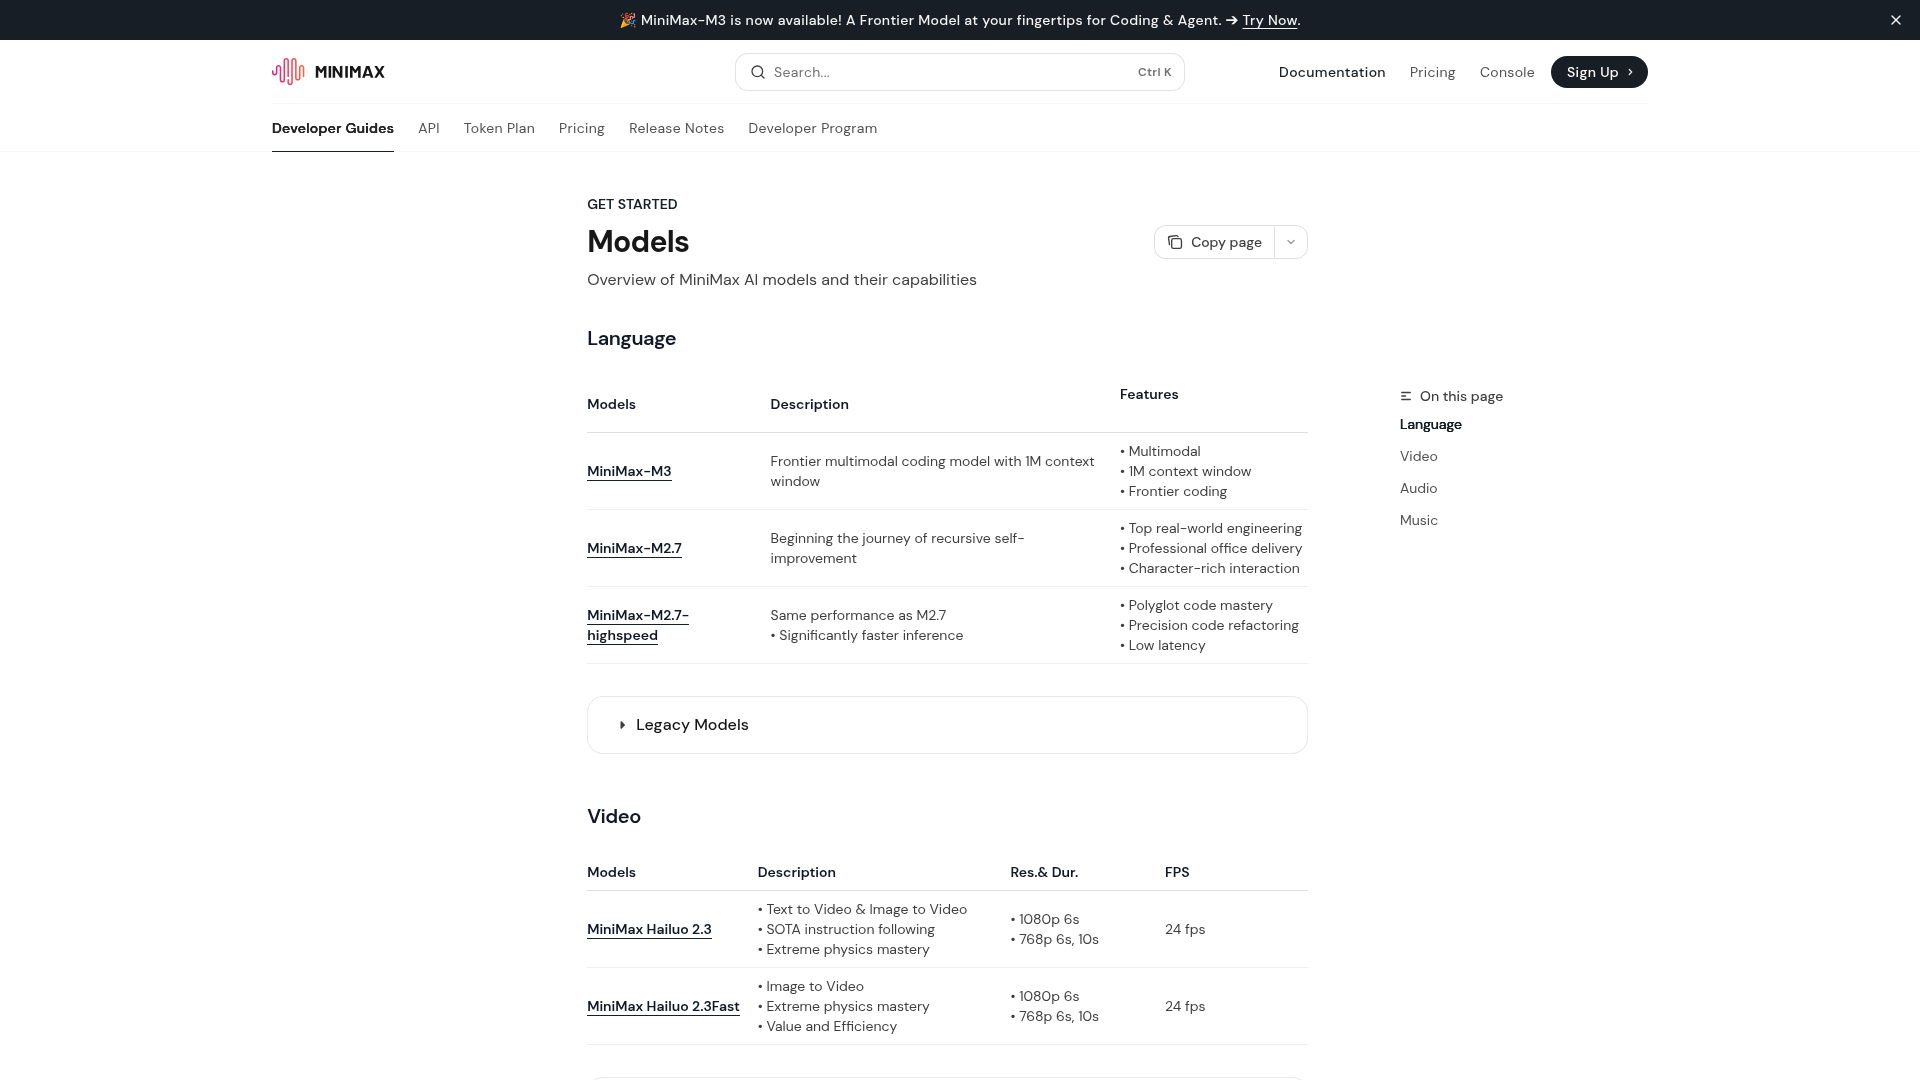Viewport: 1920px width, 1080px height.
Task: Open the Copy page dropdown arrow
Action: click(1291, 242)
